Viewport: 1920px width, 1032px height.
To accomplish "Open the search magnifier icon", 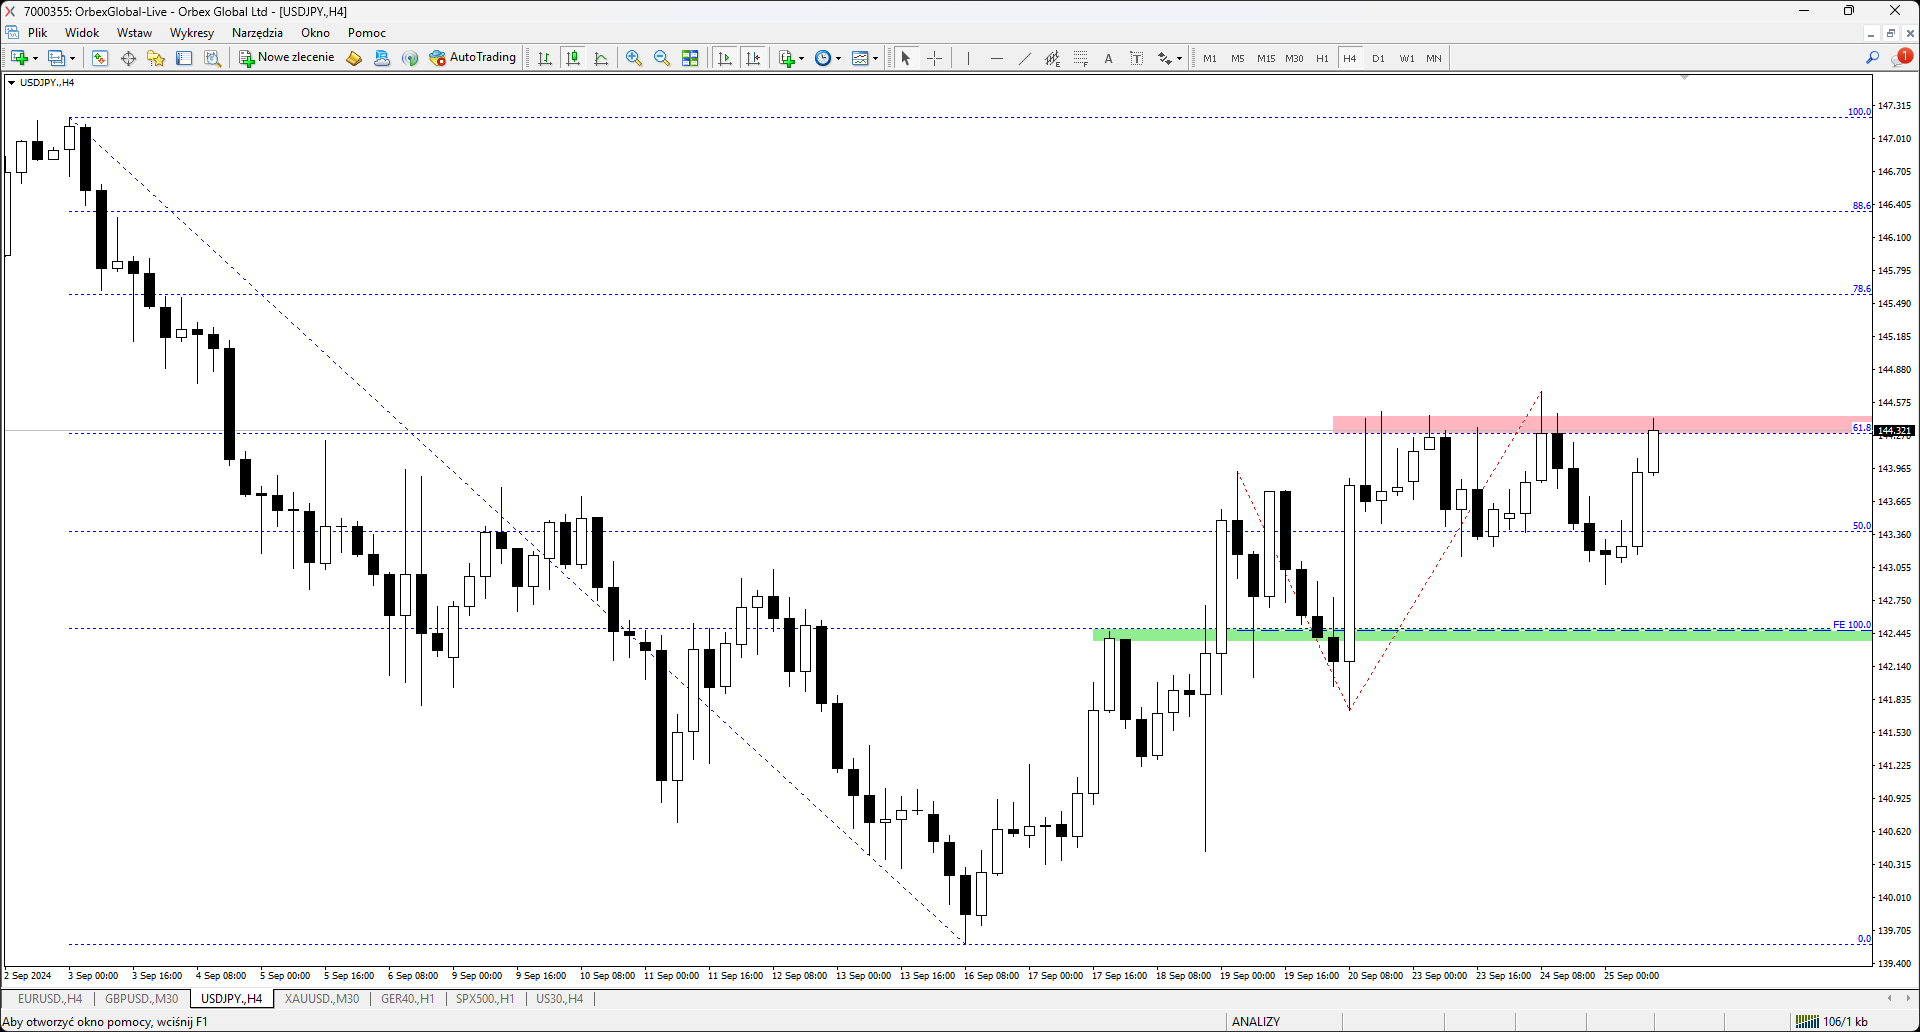I will [x=1872, y=58].
